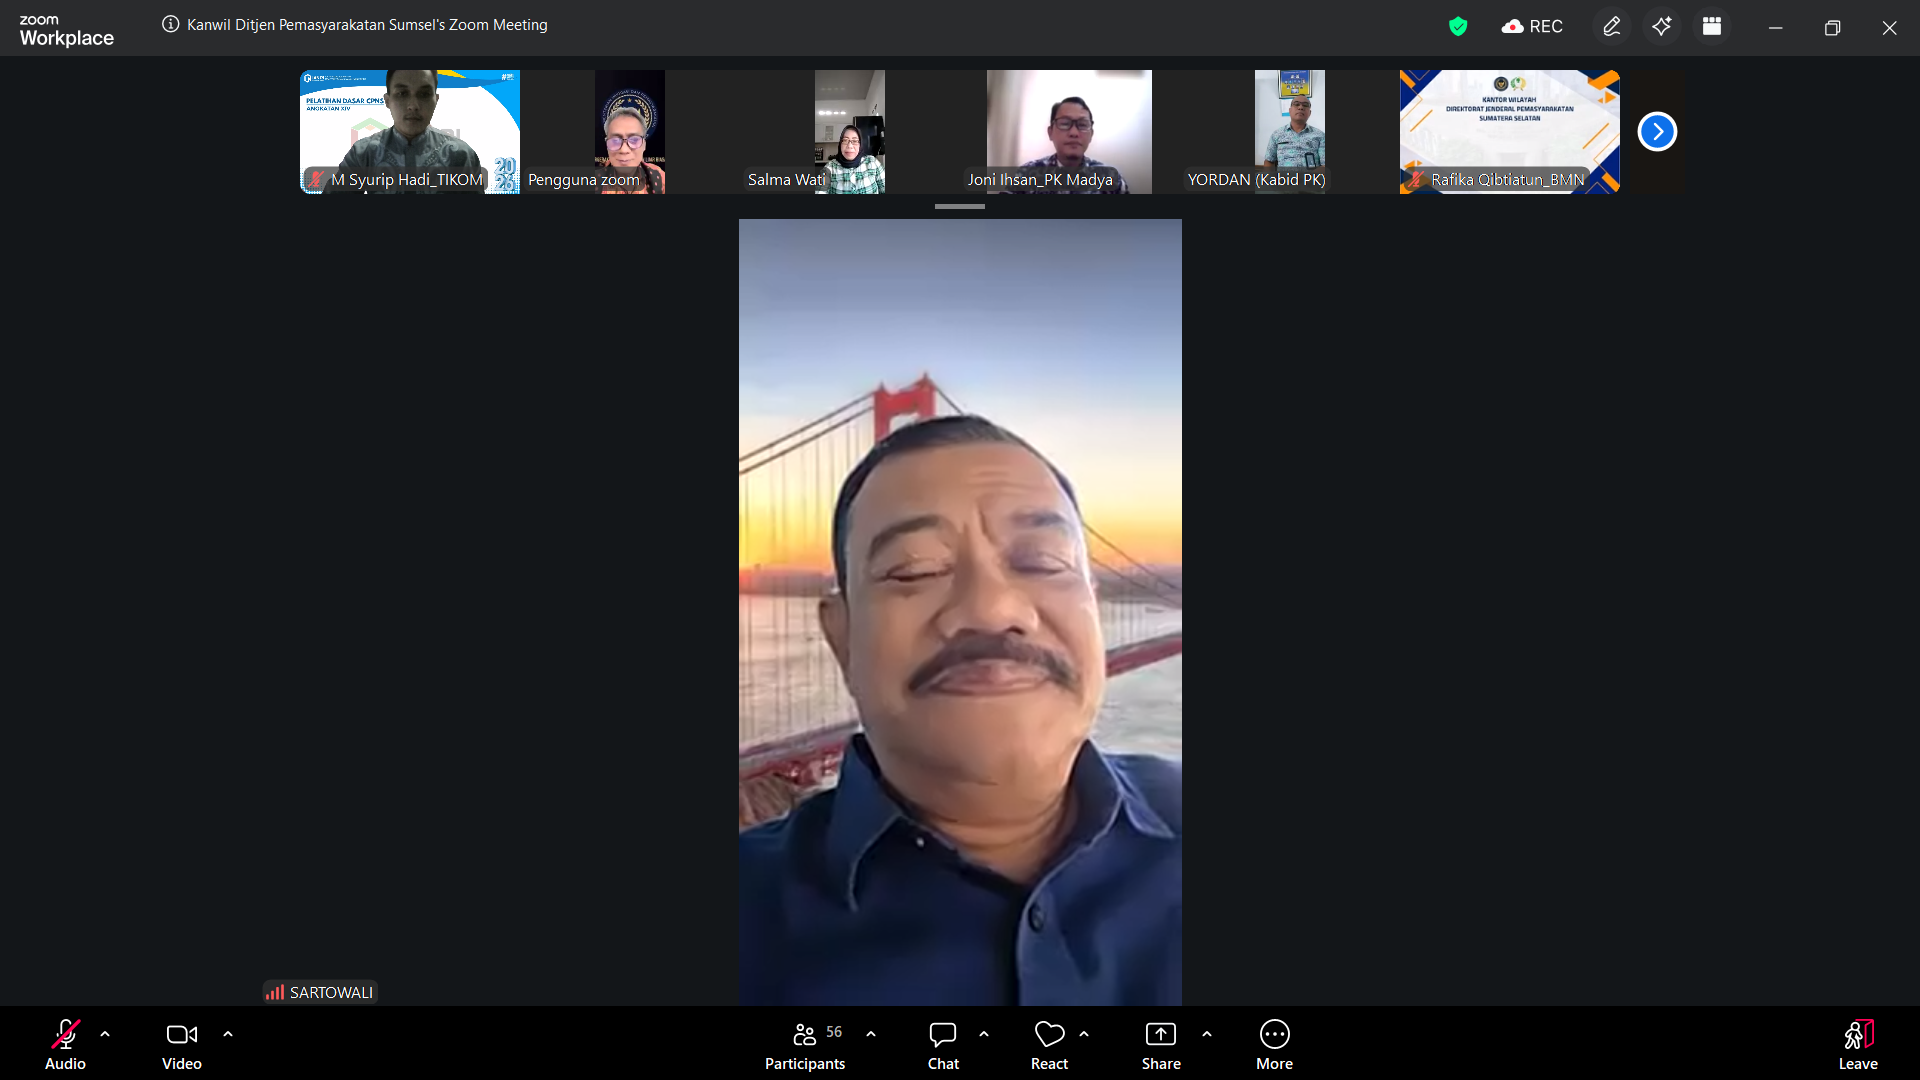The height and width of the screenshot is (1080, 1920).
Task: Restore down the Zoom window
Action: click(1832, 27)
